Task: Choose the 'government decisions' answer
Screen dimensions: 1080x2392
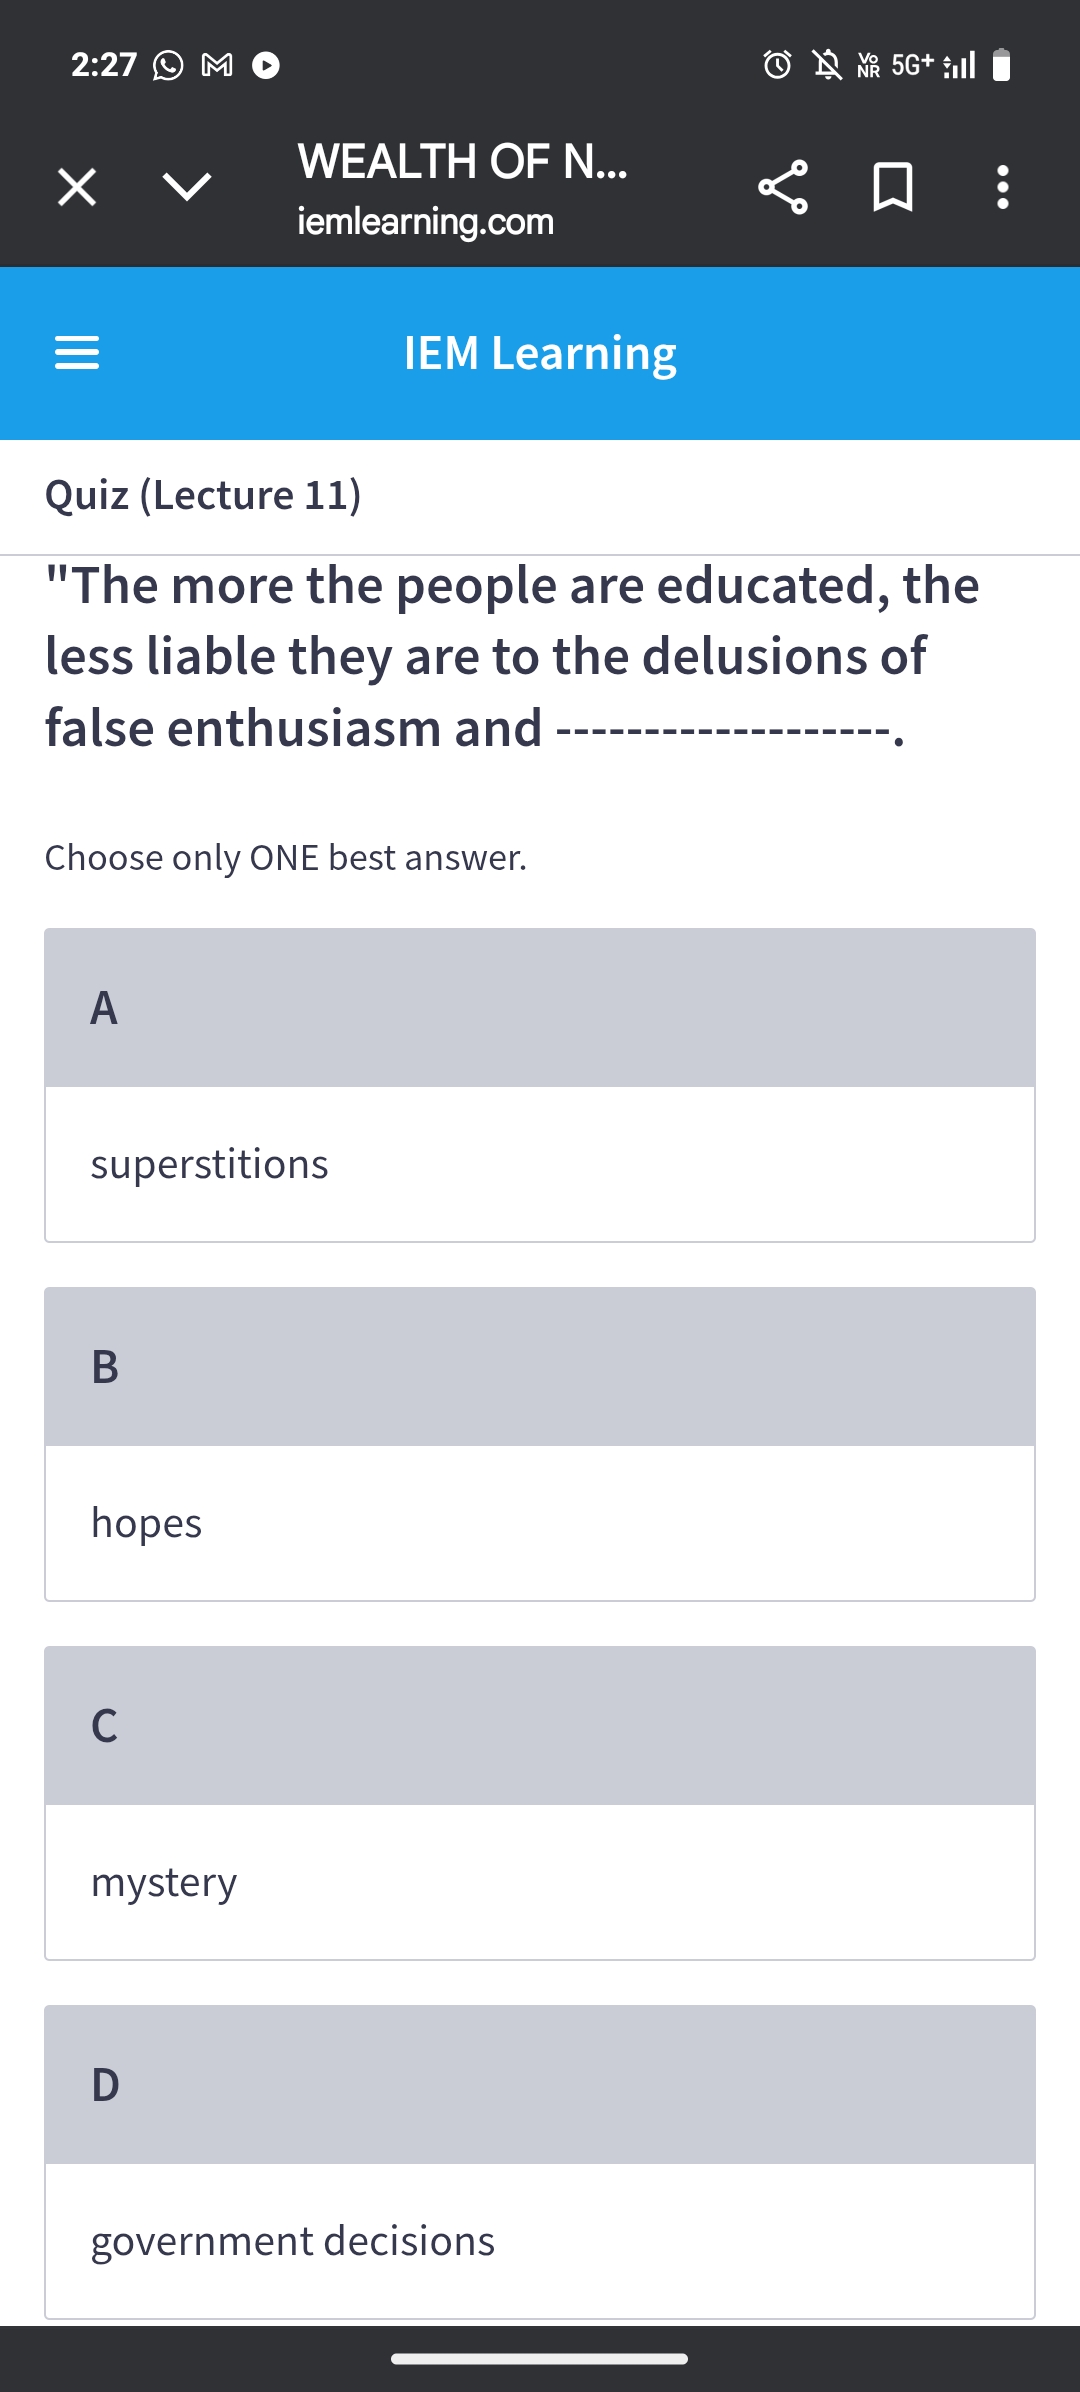Action: (x=540, y=2241)
